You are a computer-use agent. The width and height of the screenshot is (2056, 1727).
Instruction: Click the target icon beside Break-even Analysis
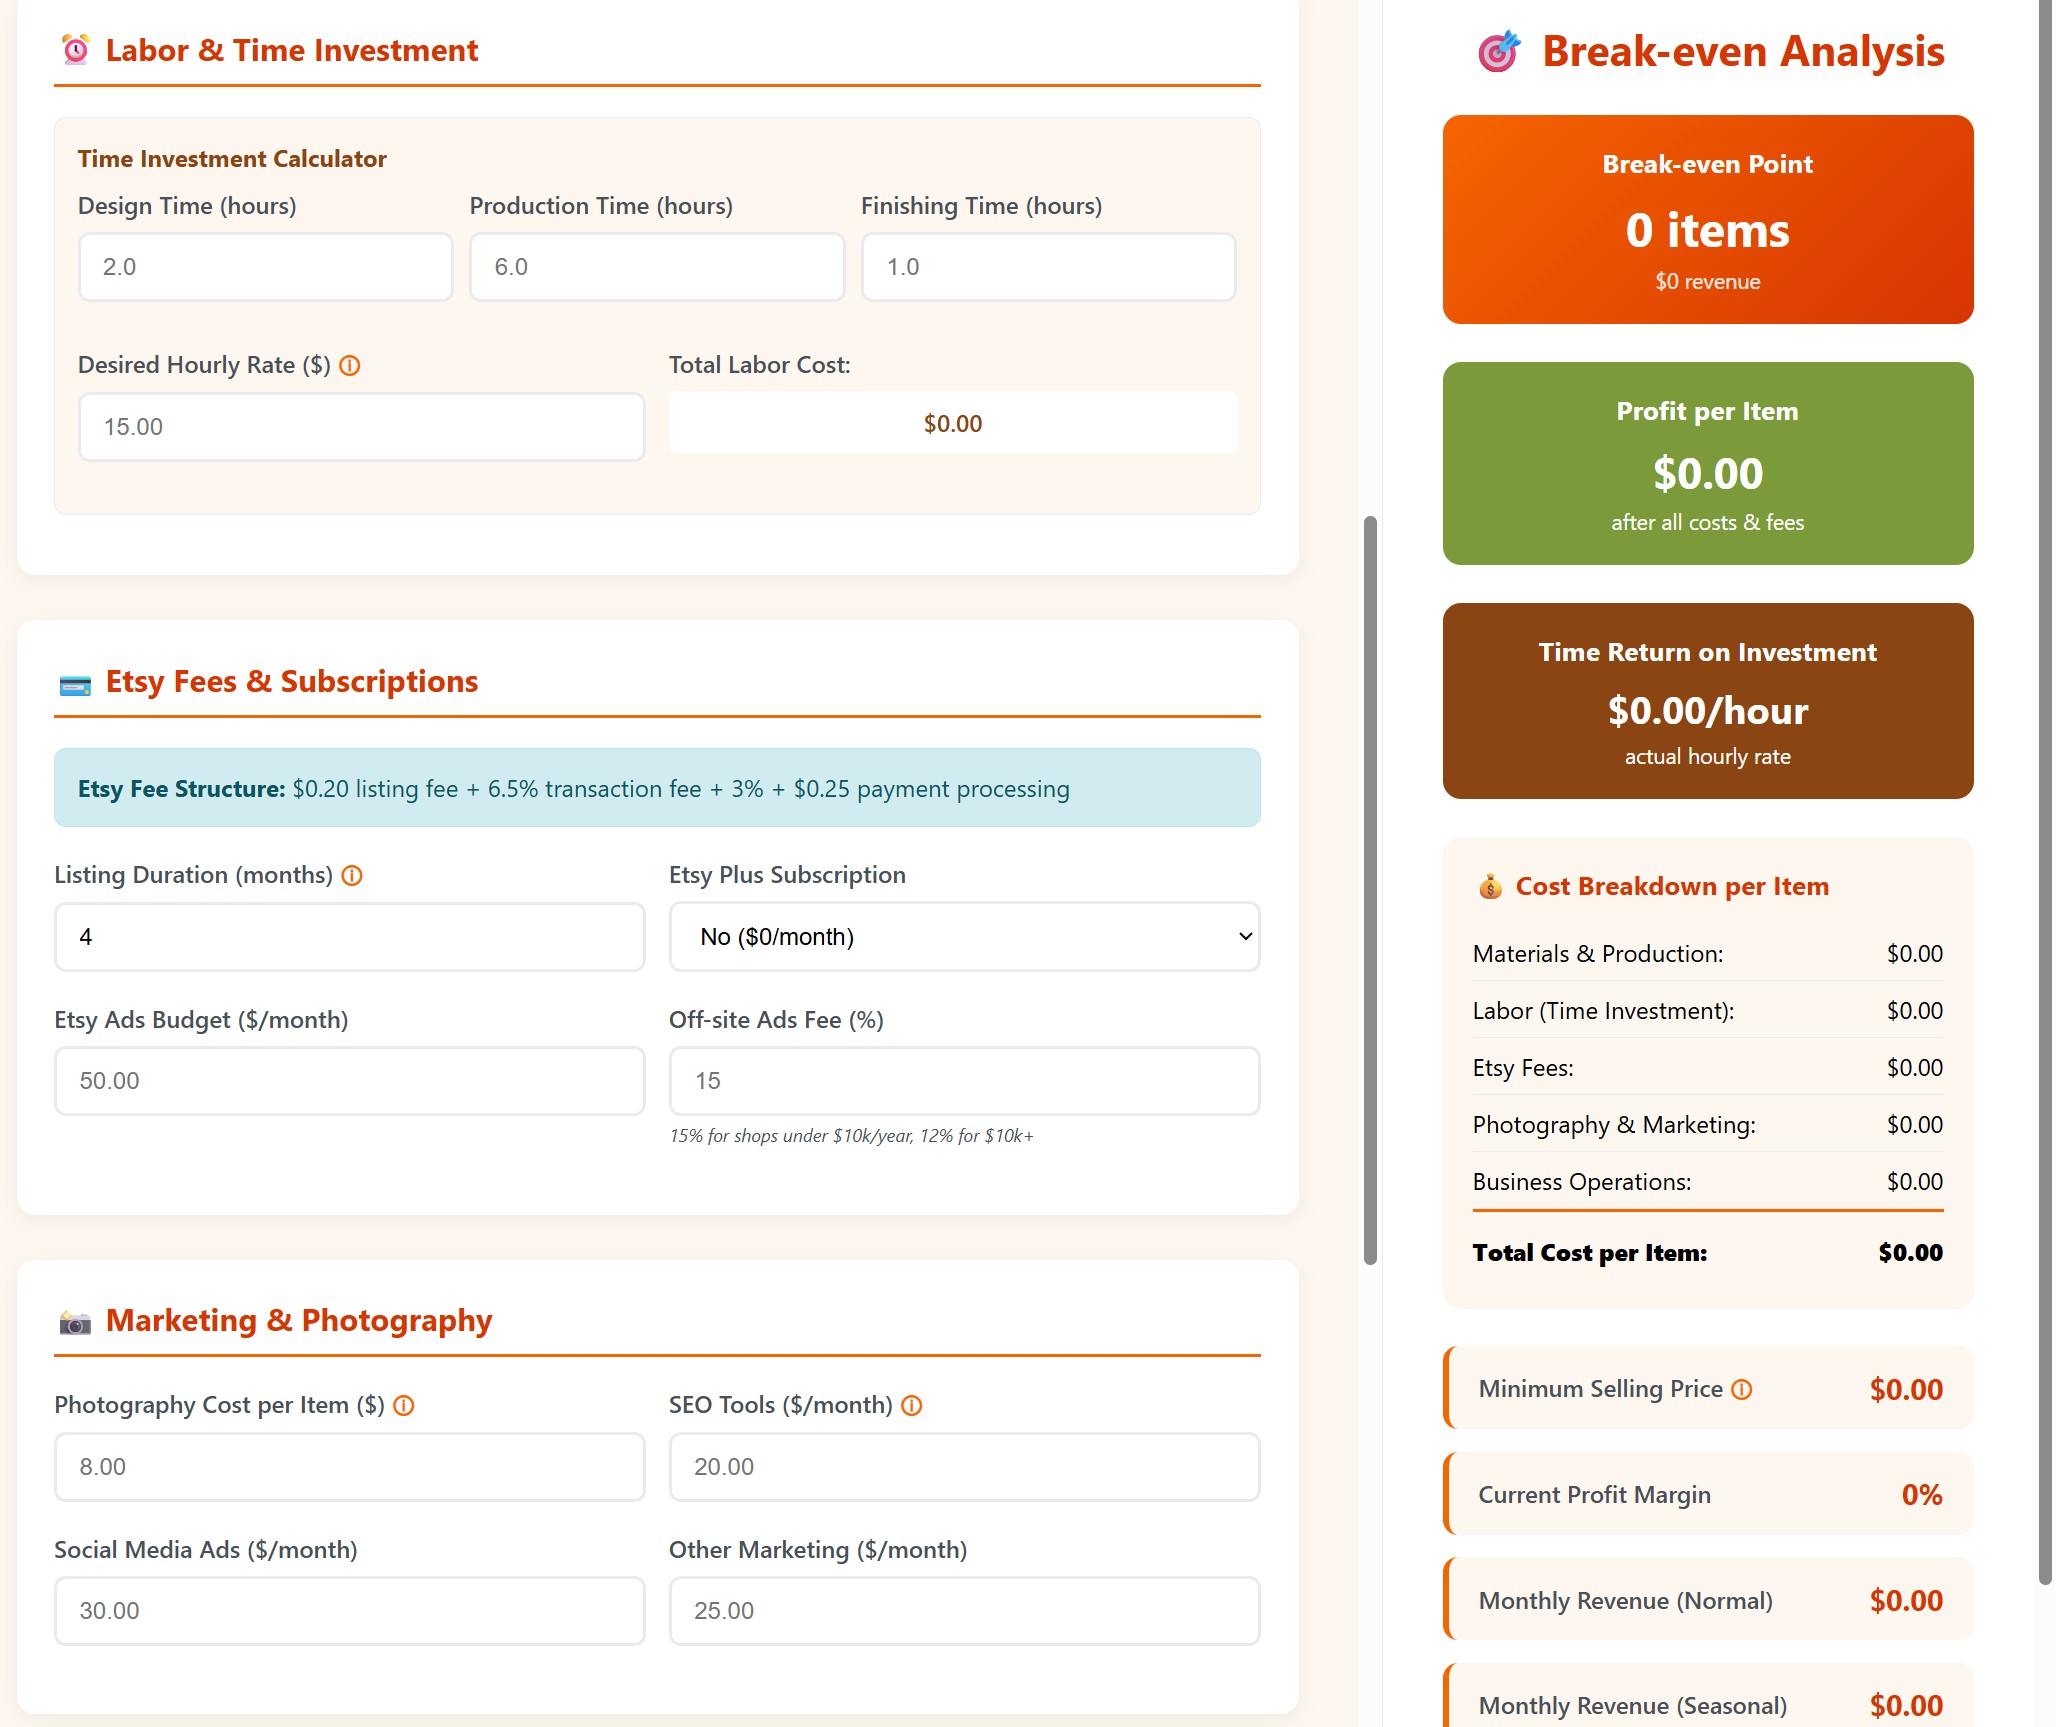(x=1498, y=52)
